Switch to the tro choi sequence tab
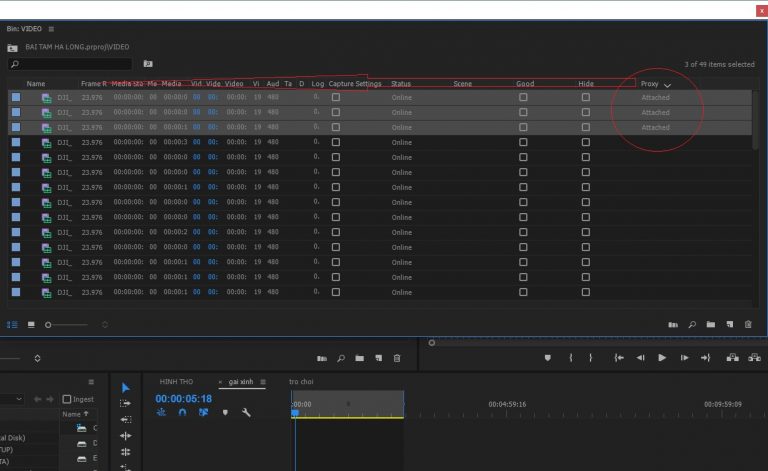 click(x=301, y=382)
